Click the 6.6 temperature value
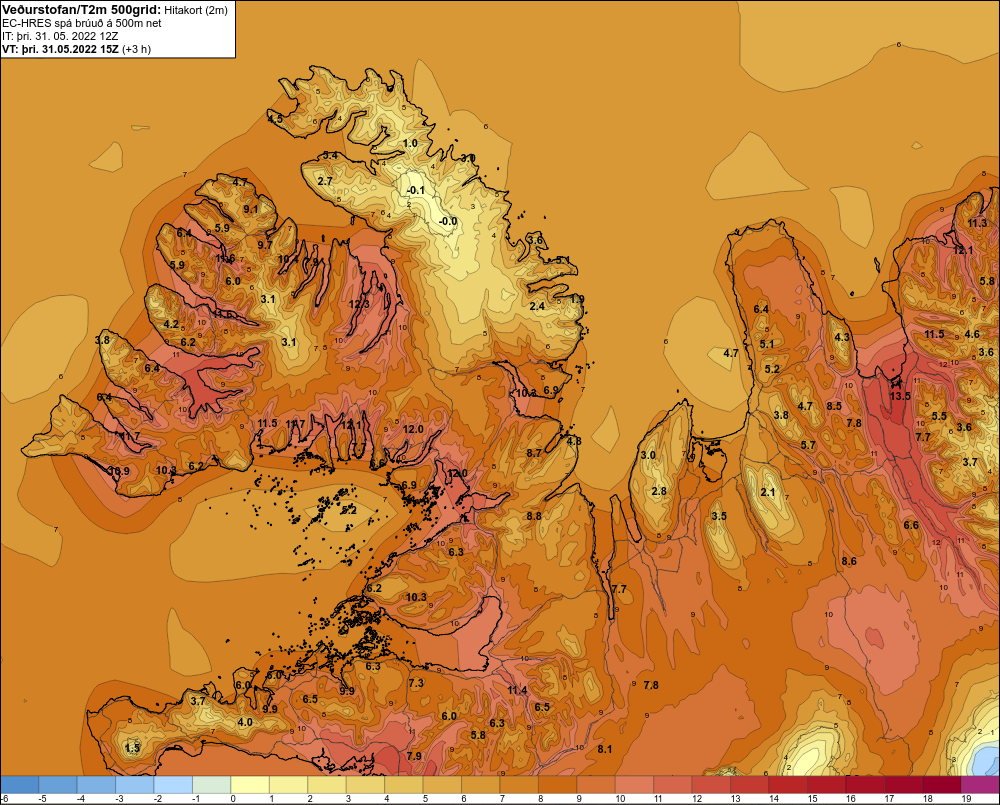 coord(911,525)
